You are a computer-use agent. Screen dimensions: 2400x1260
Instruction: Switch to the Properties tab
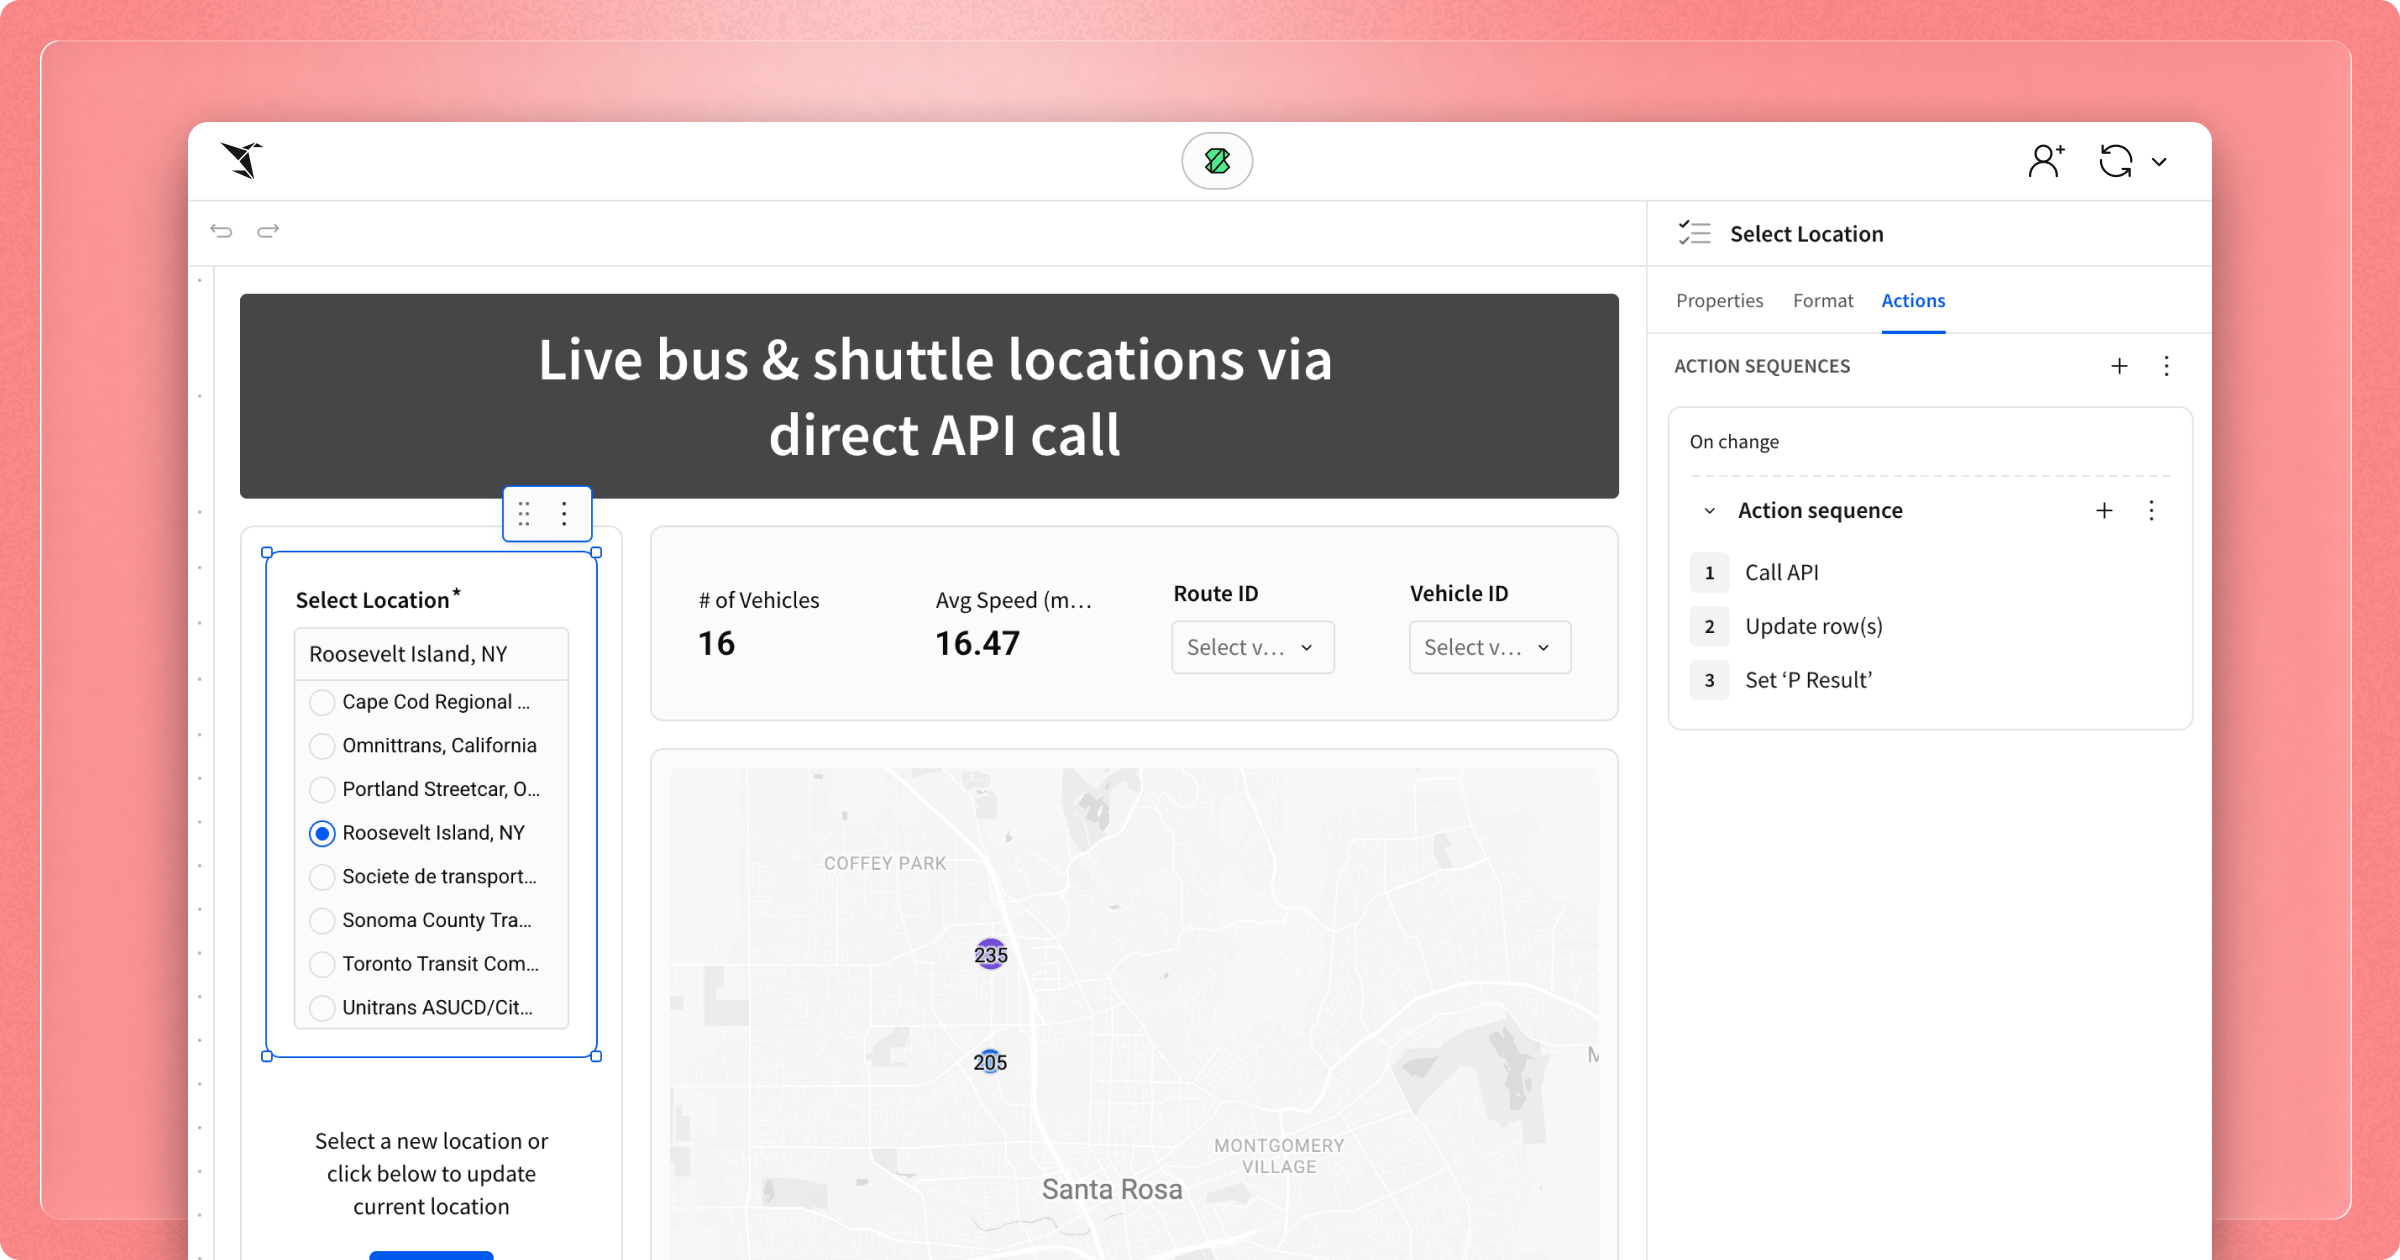point(1719,301)
